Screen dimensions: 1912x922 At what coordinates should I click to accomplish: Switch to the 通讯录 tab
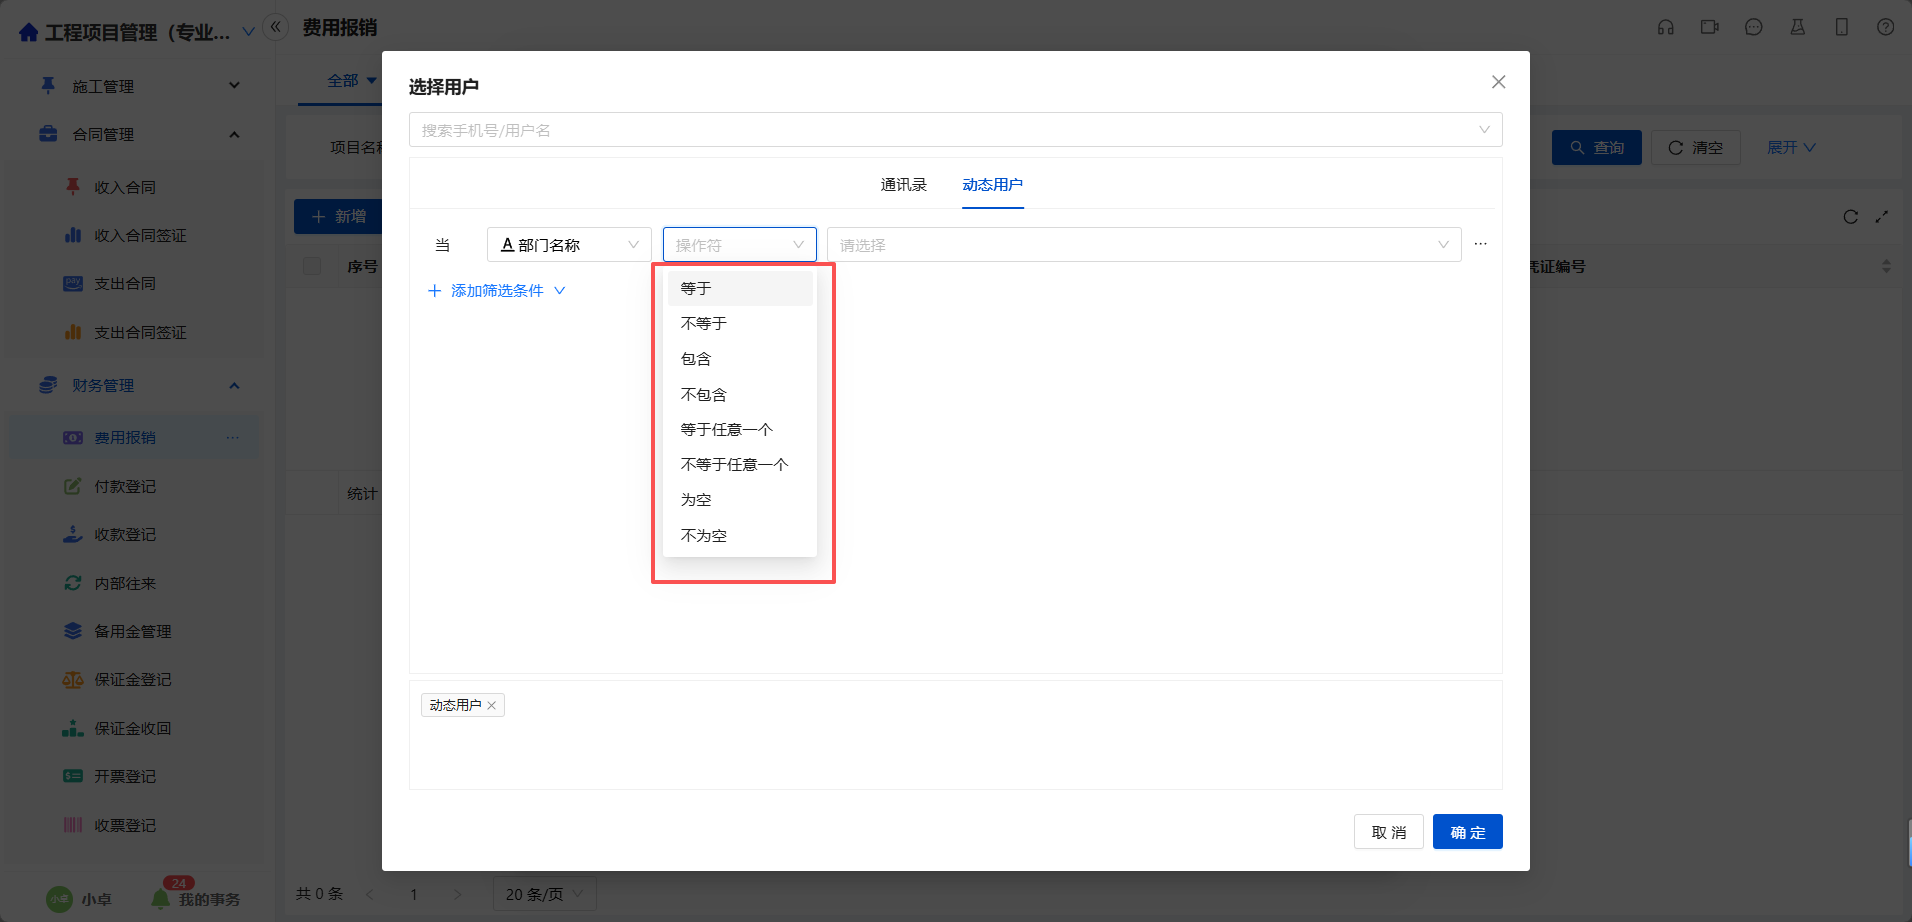click(903, 185)
